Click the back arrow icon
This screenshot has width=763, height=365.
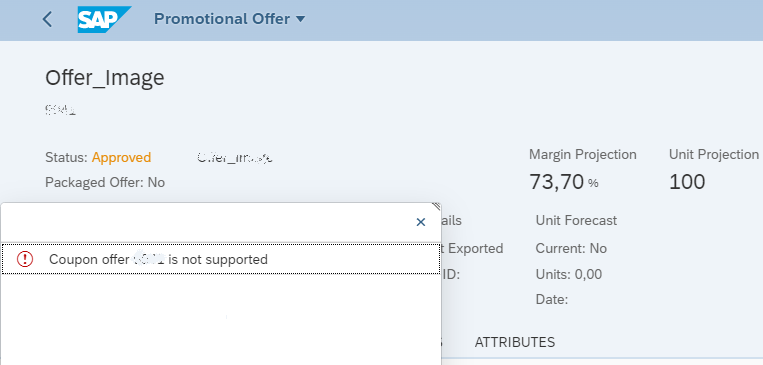47,19
